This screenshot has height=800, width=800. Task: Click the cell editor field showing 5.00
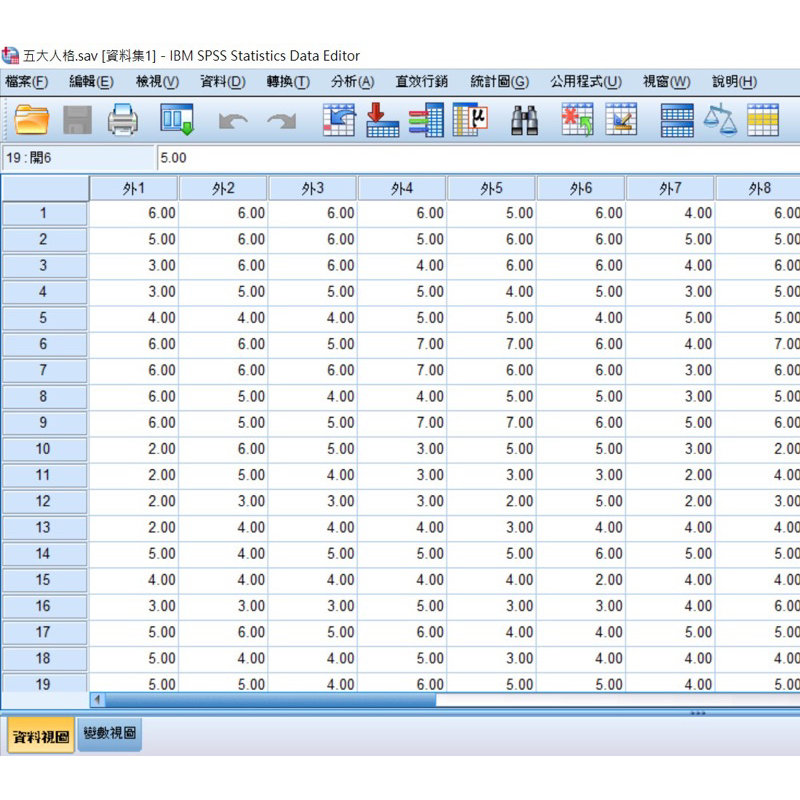click(x=478, y=158)
